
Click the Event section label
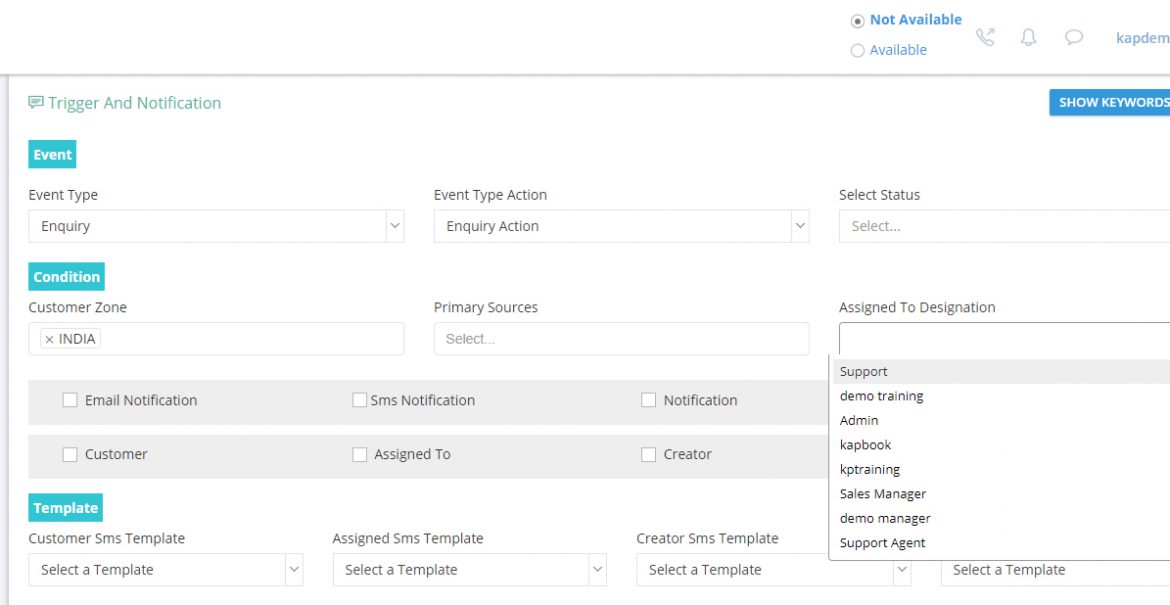52,154
